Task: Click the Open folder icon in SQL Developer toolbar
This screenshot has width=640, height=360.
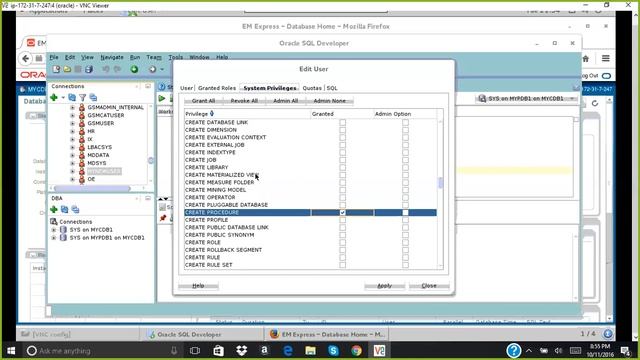Action: click(67, 69)
